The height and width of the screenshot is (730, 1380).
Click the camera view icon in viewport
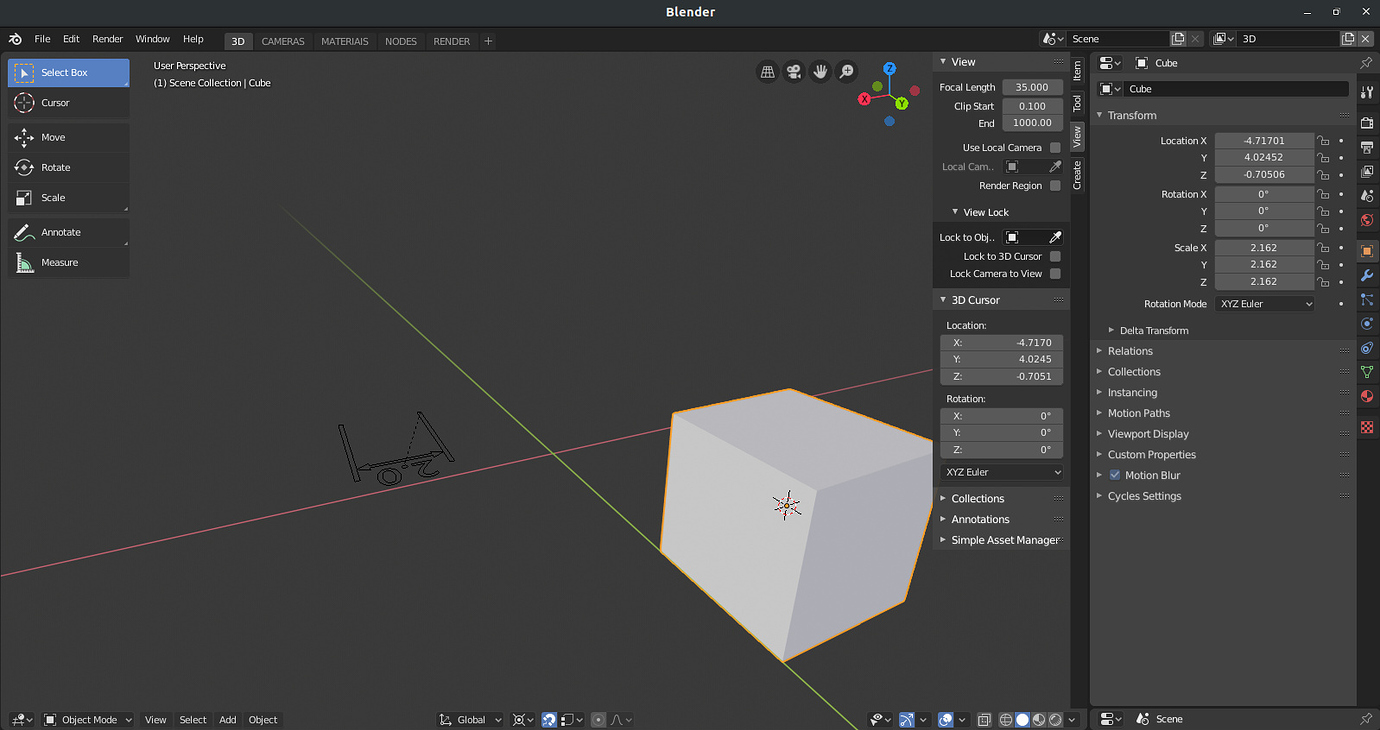tap(793, 70)
